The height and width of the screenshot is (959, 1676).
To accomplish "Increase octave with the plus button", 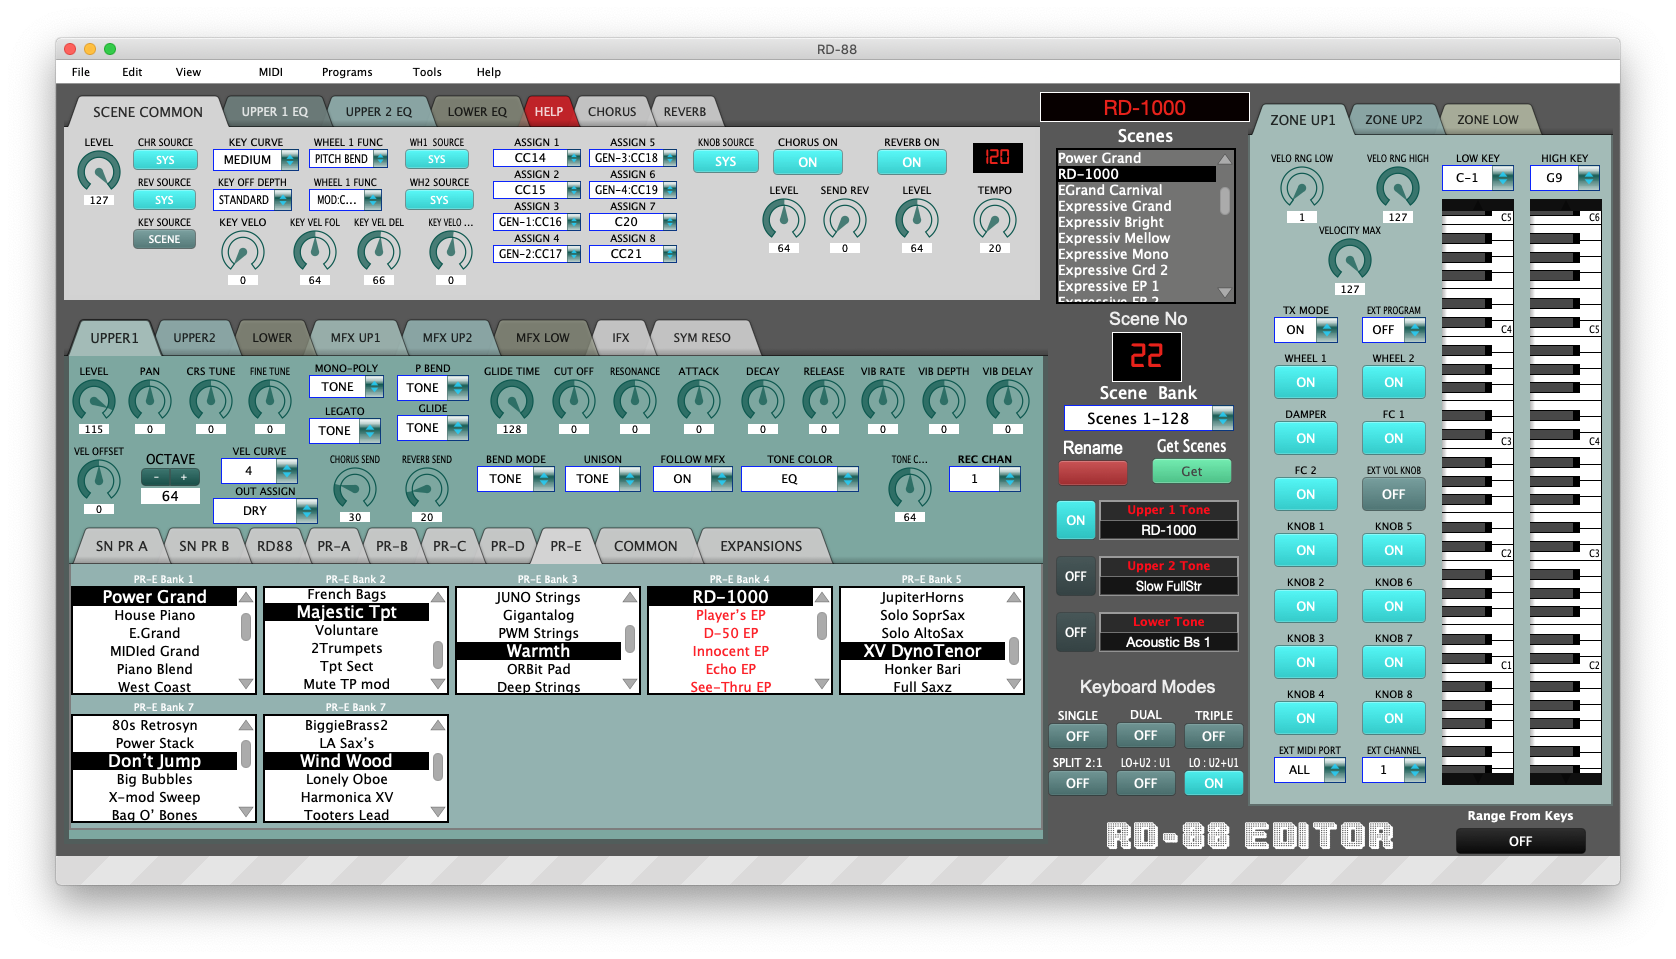I will 184,478.
